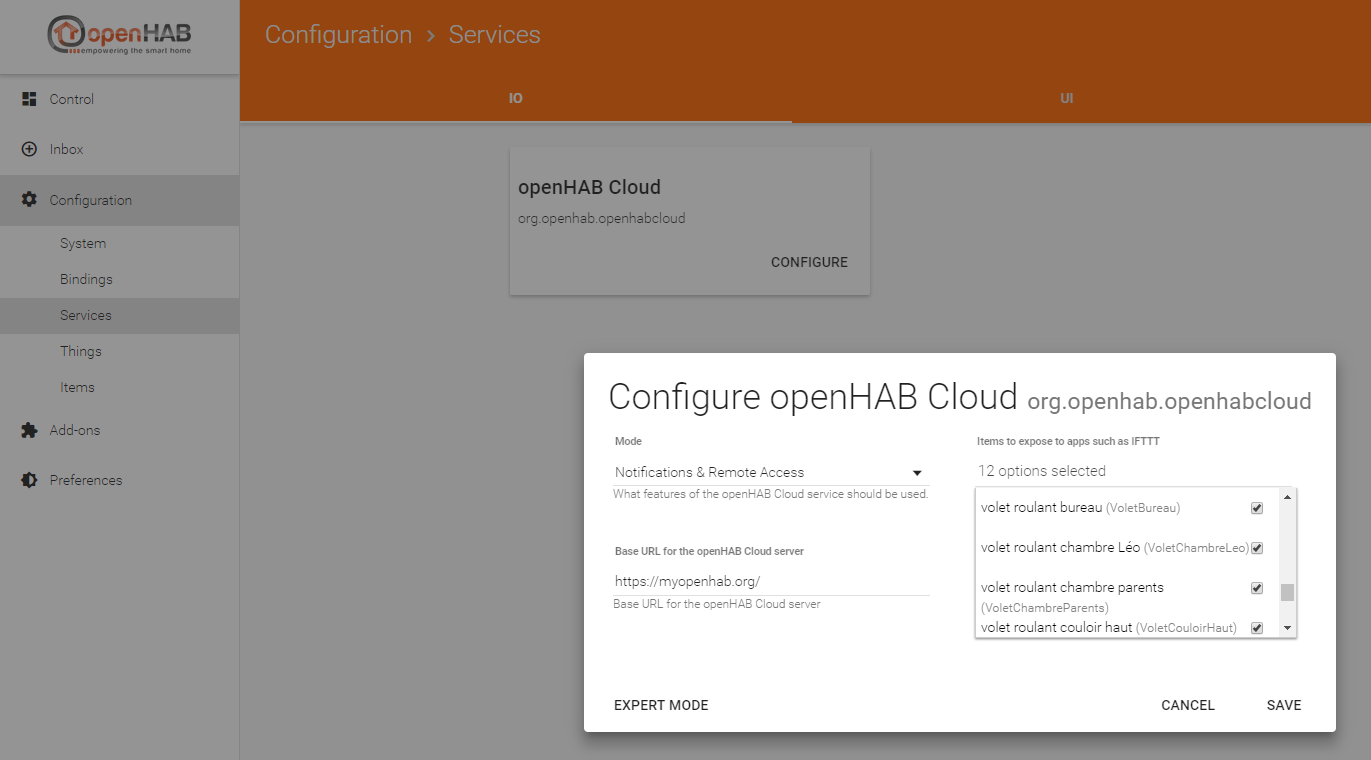Uncheck volet roulant couloir haut checkbox

[1257, 628]
